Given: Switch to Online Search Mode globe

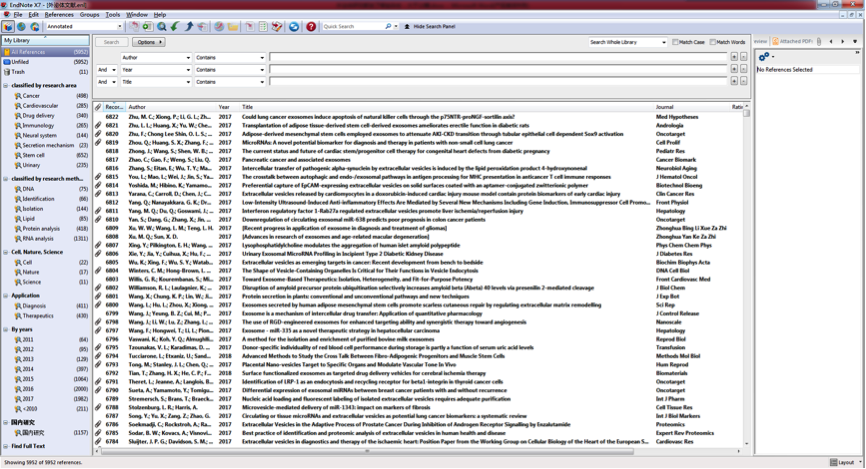Looking at the screenshot, I should pyautogui.click(x=21, y=27).
